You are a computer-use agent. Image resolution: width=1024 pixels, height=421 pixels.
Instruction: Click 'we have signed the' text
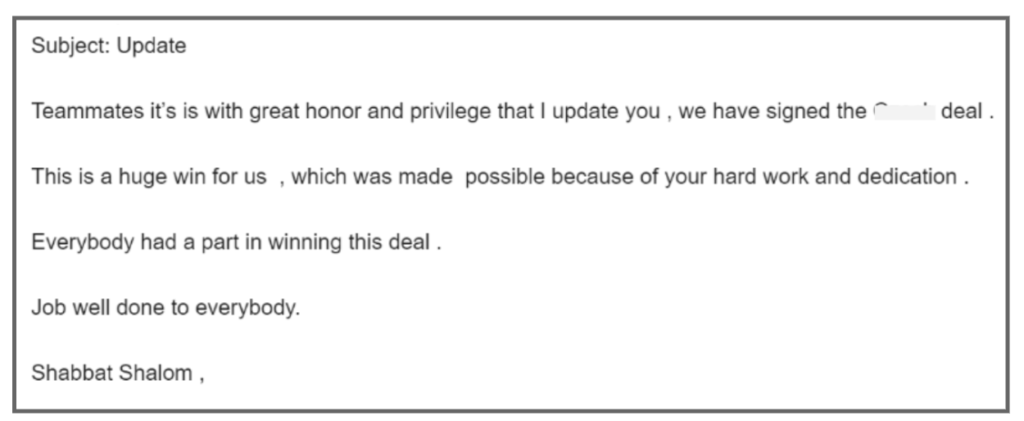[x=772, y=112]
